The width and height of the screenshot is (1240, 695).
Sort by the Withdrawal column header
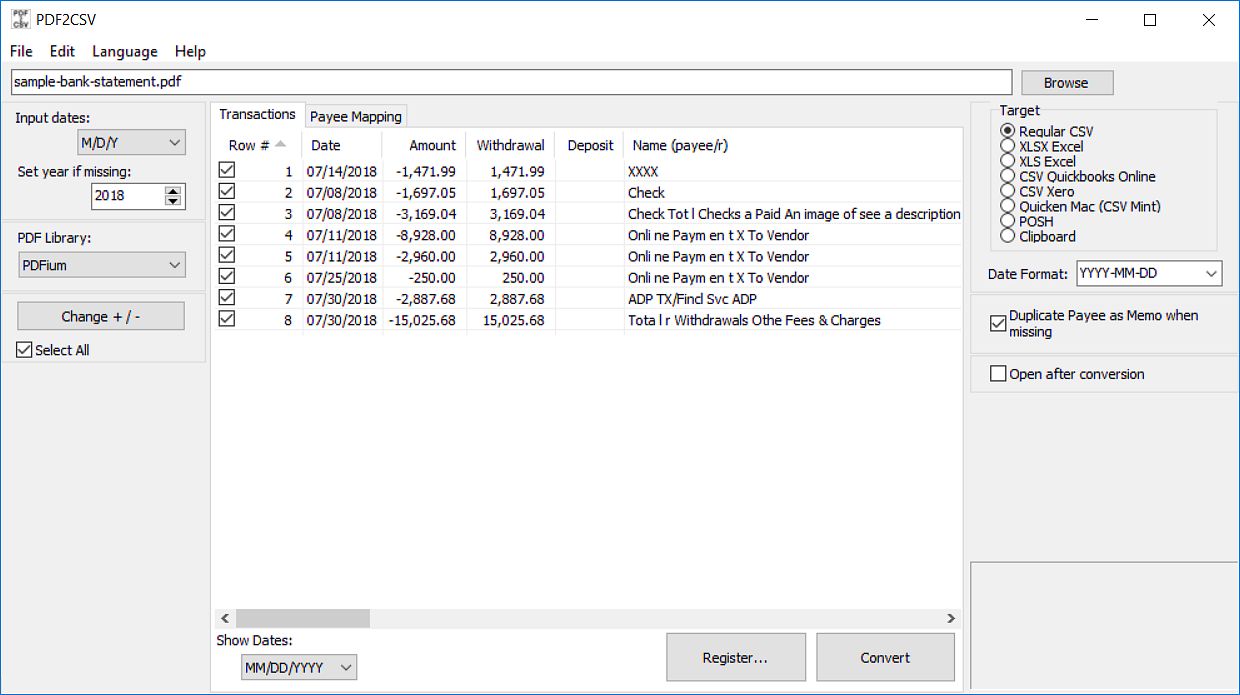click(510, 145)
